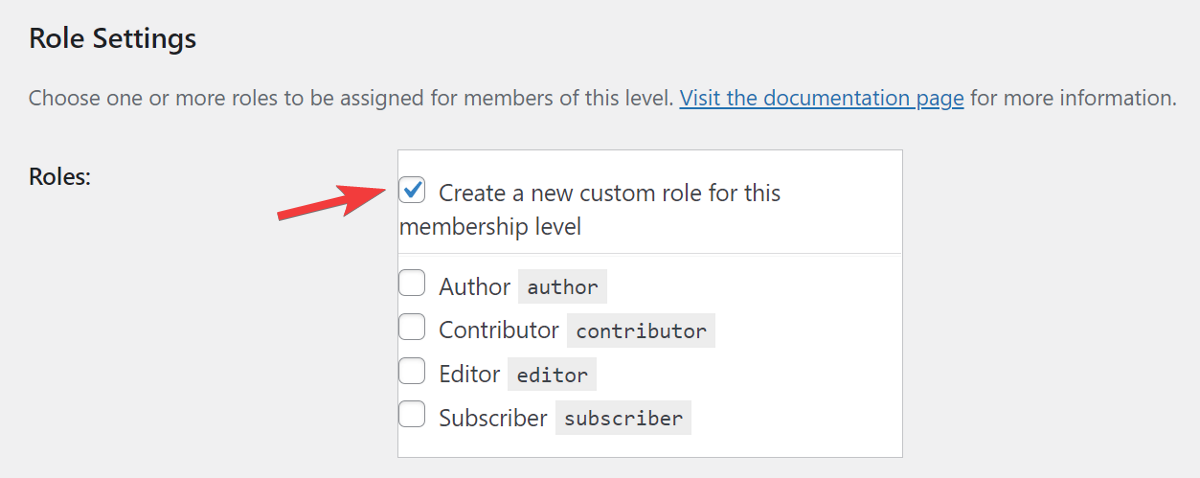The height and width of the screenshot is (478, 1200).
Task: Click the gray "editor" slug tag
Action: [552, 374]
